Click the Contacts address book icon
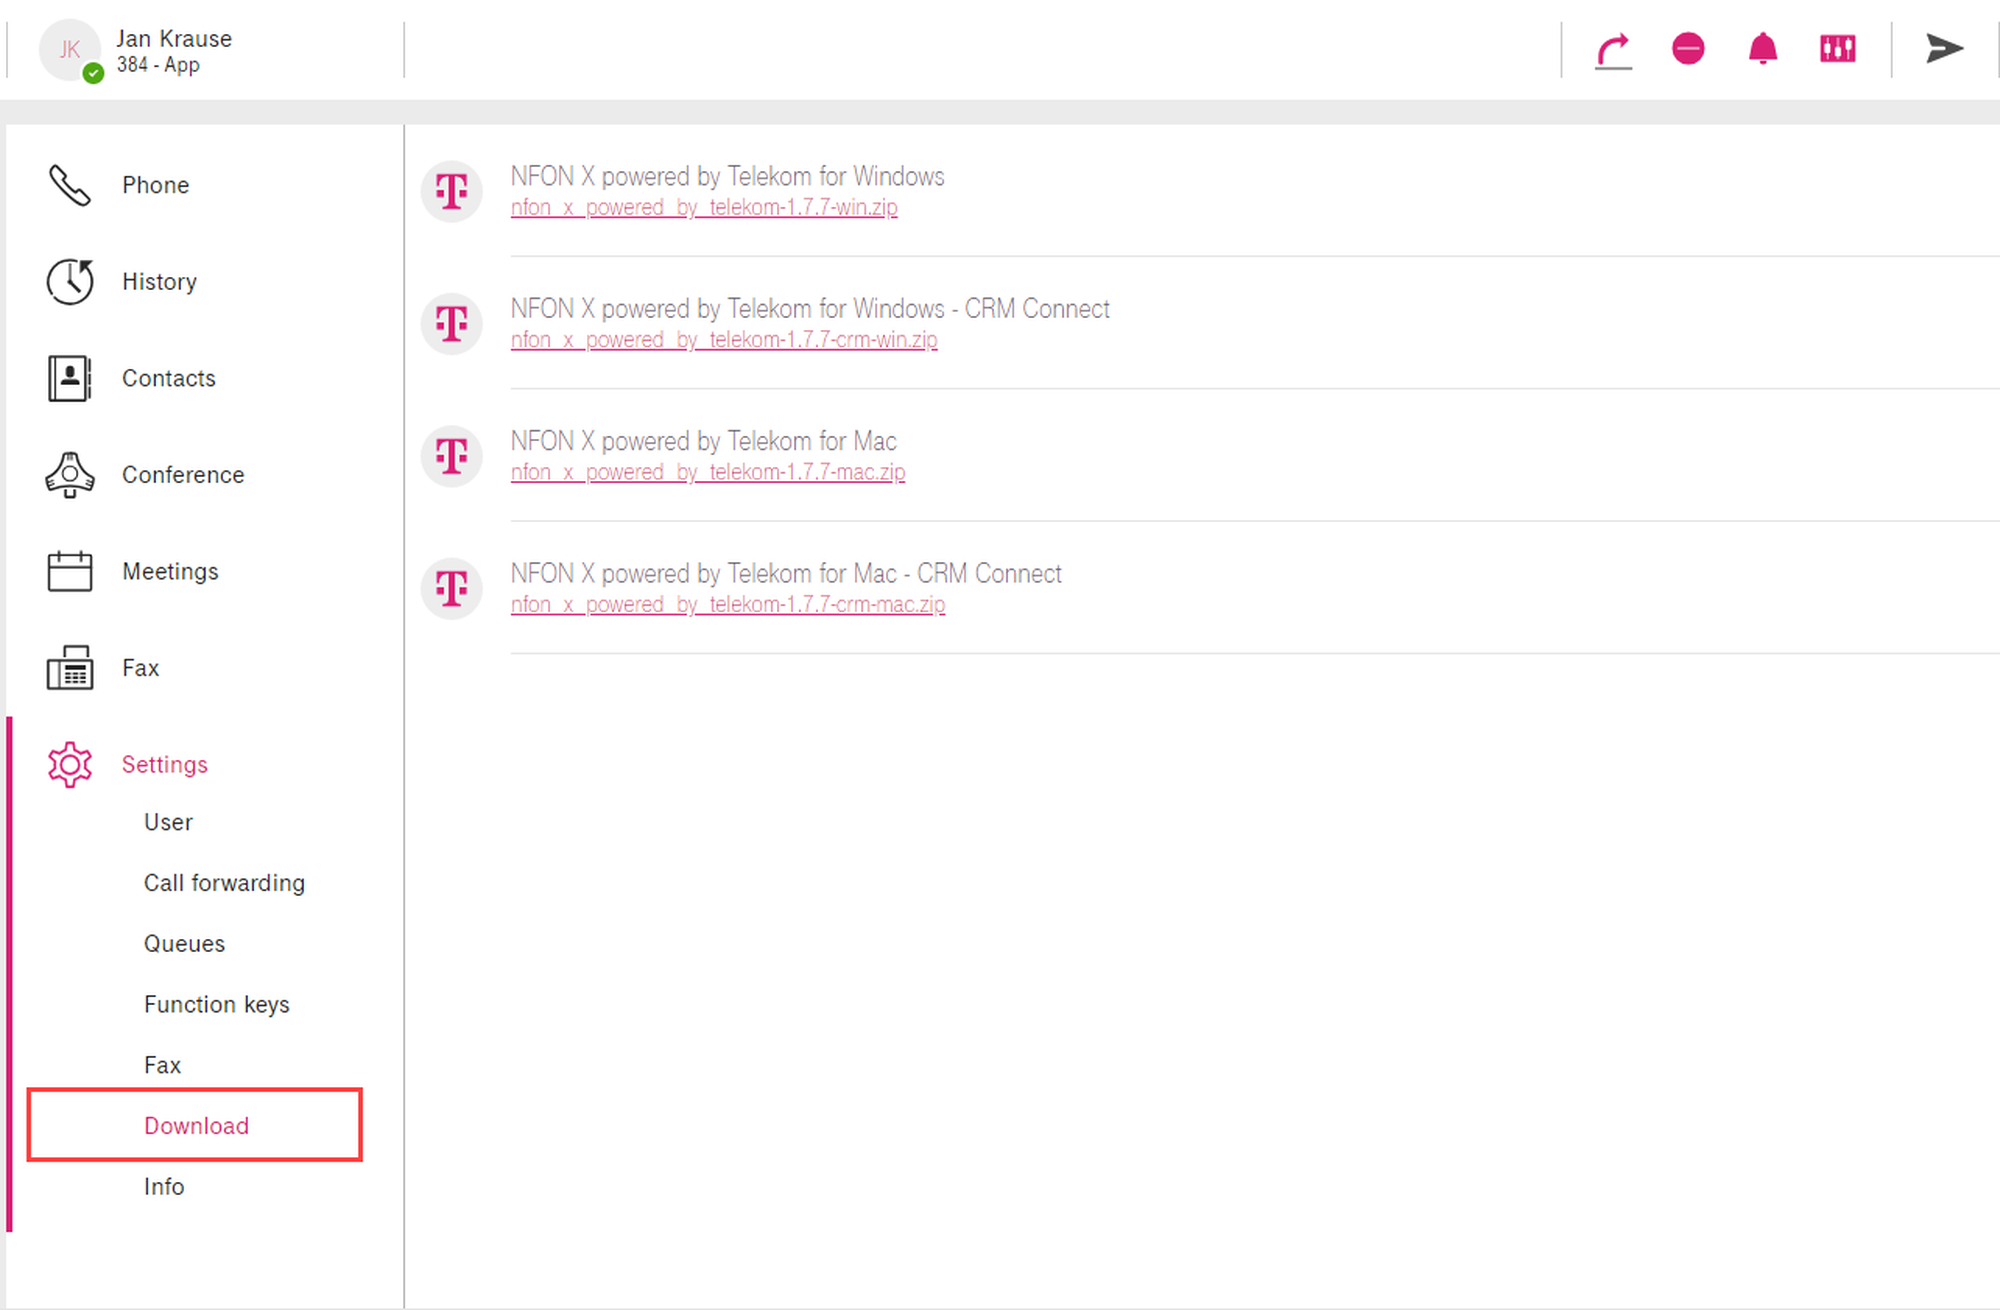The height and width of the screenshot is (1310, 2000). (70, 378)
